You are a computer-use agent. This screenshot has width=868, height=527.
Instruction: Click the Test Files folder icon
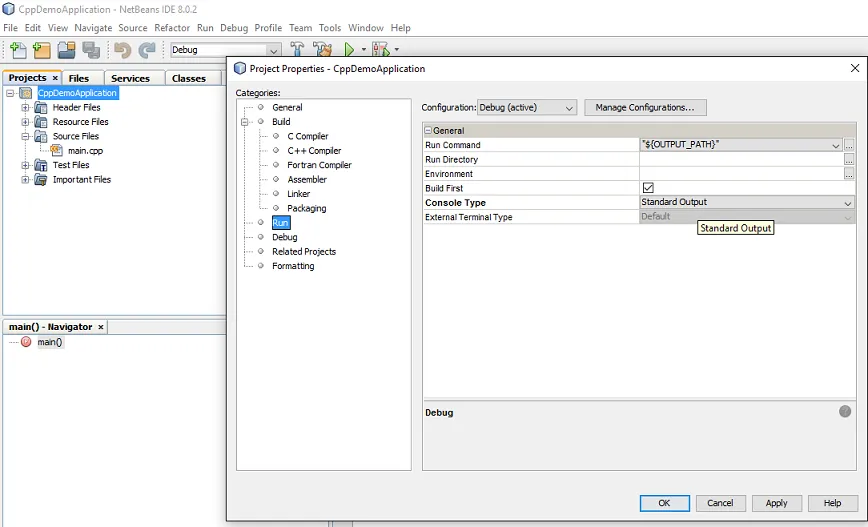pyautogui.click(x=40, y=165)
